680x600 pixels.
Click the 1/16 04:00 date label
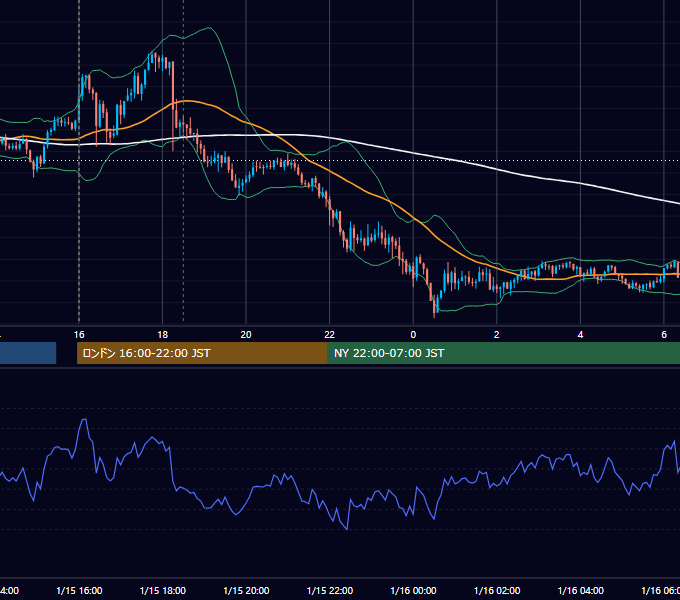pos(581,590)
